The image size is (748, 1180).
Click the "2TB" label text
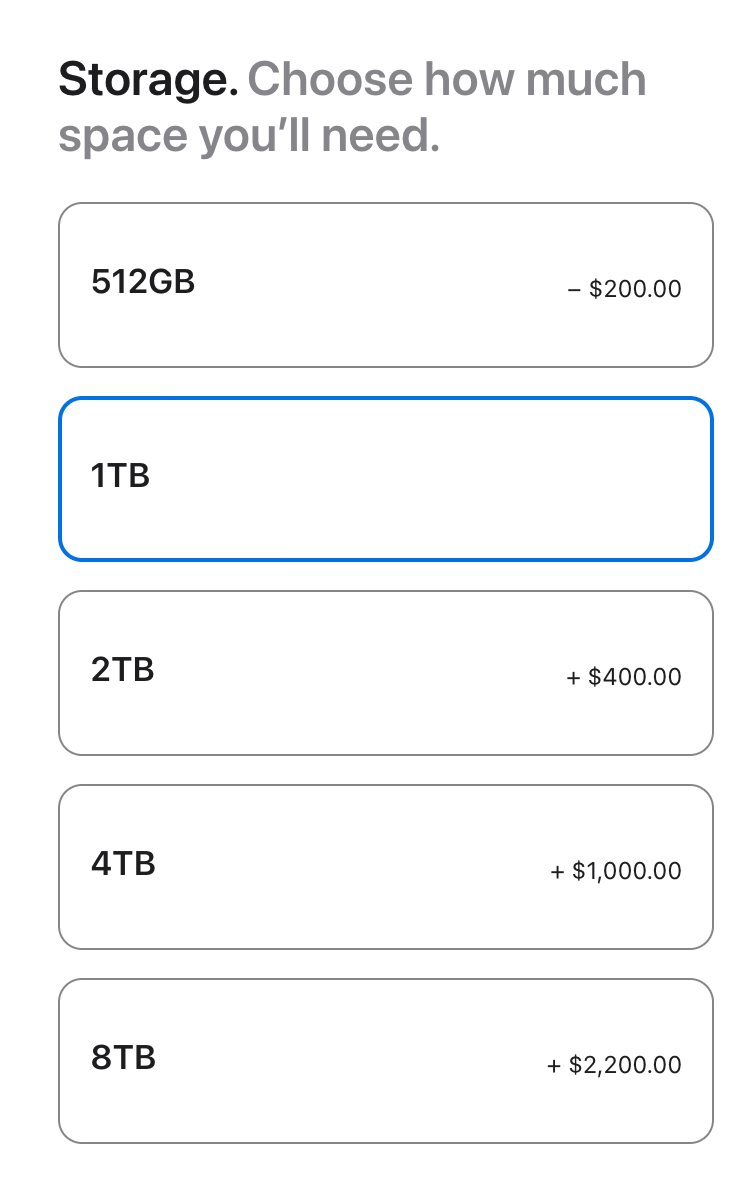coord(123,670)
